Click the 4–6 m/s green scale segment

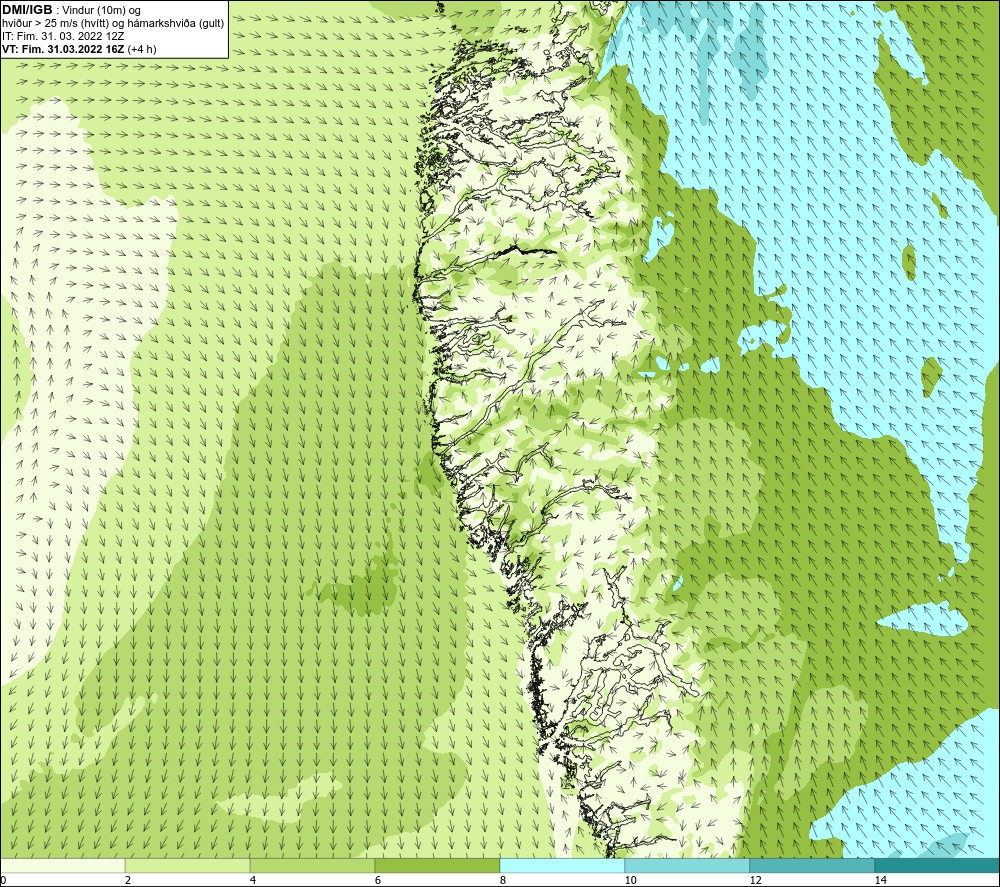tap(312, 865)
